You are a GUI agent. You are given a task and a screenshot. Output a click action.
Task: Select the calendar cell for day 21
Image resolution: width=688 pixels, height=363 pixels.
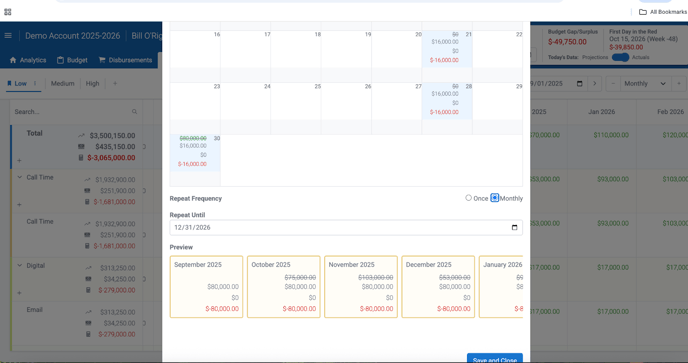[x=447, y=49]
